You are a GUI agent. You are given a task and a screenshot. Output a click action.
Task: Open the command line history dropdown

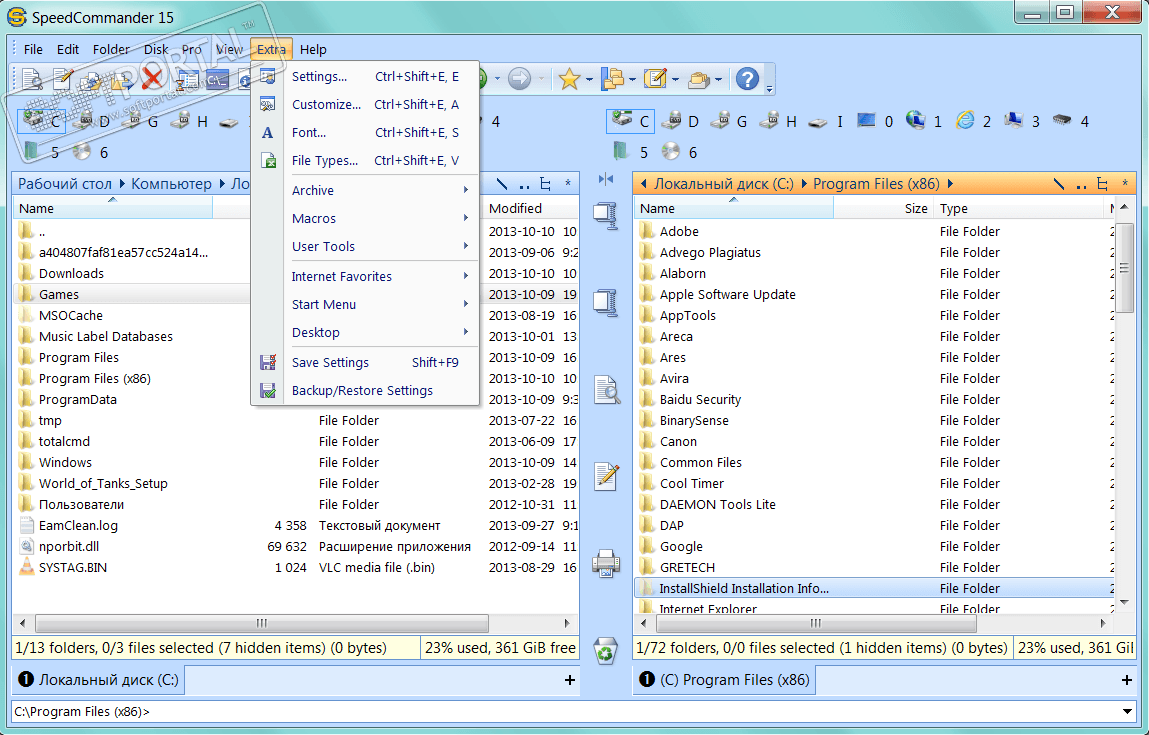[1127, 711]
